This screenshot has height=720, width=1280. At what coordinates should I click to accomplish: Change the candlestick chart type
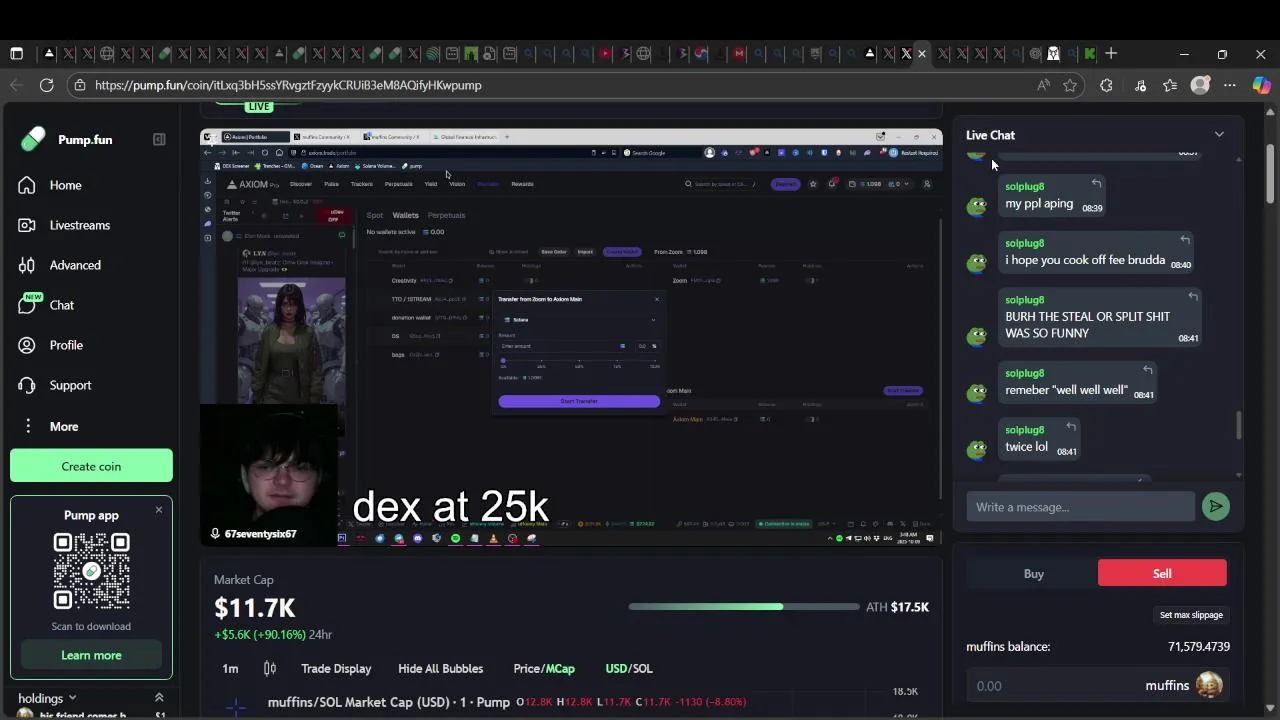(x=269, y=669)
